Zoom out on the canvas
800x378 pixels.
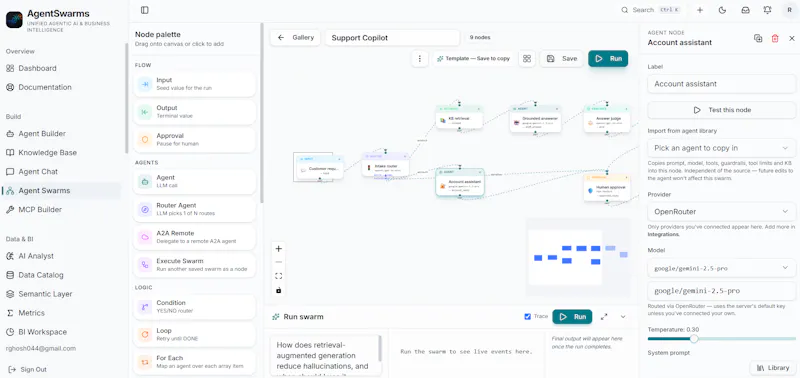tap(279, 262)
